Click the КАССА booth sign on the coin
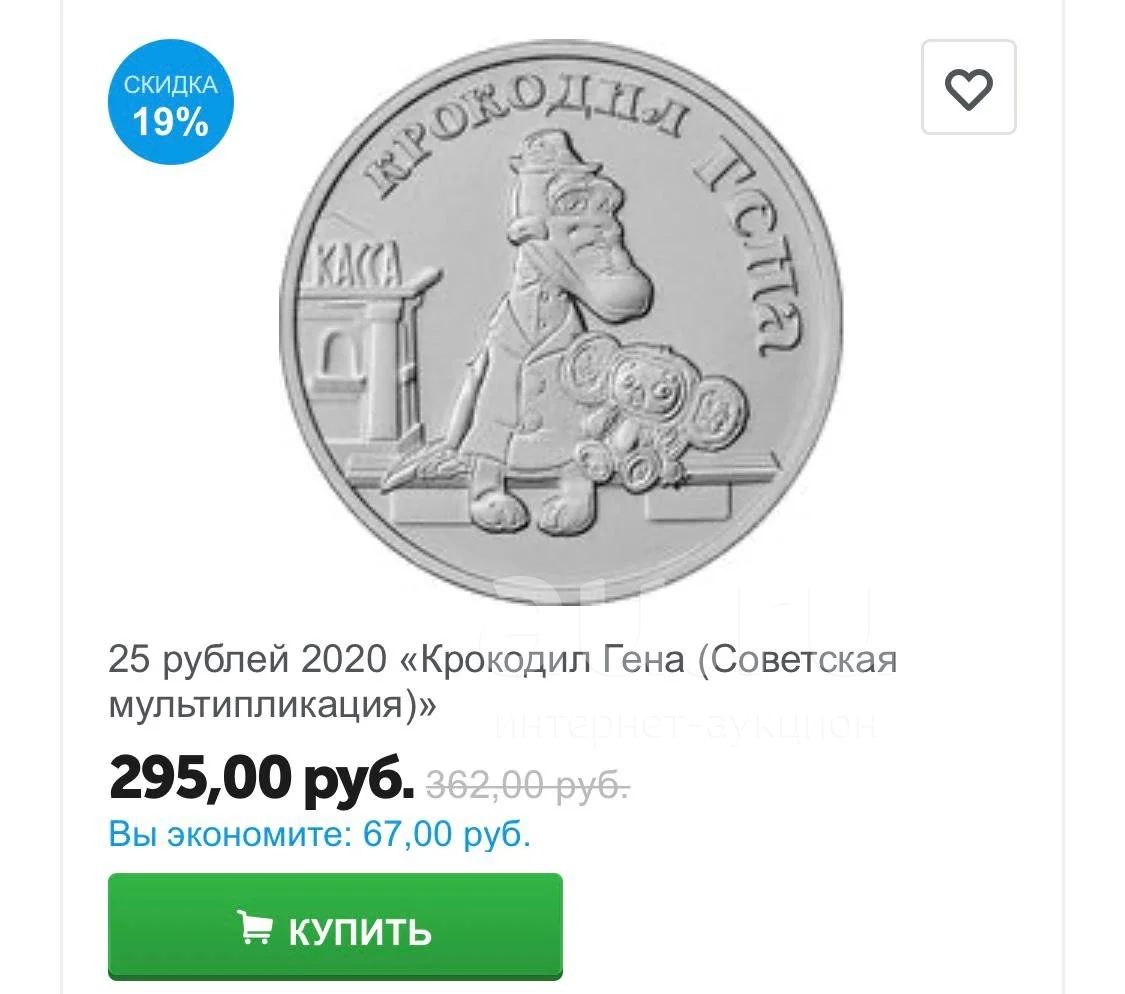The height and width of the screenshot is (994, 1125). 357,268
